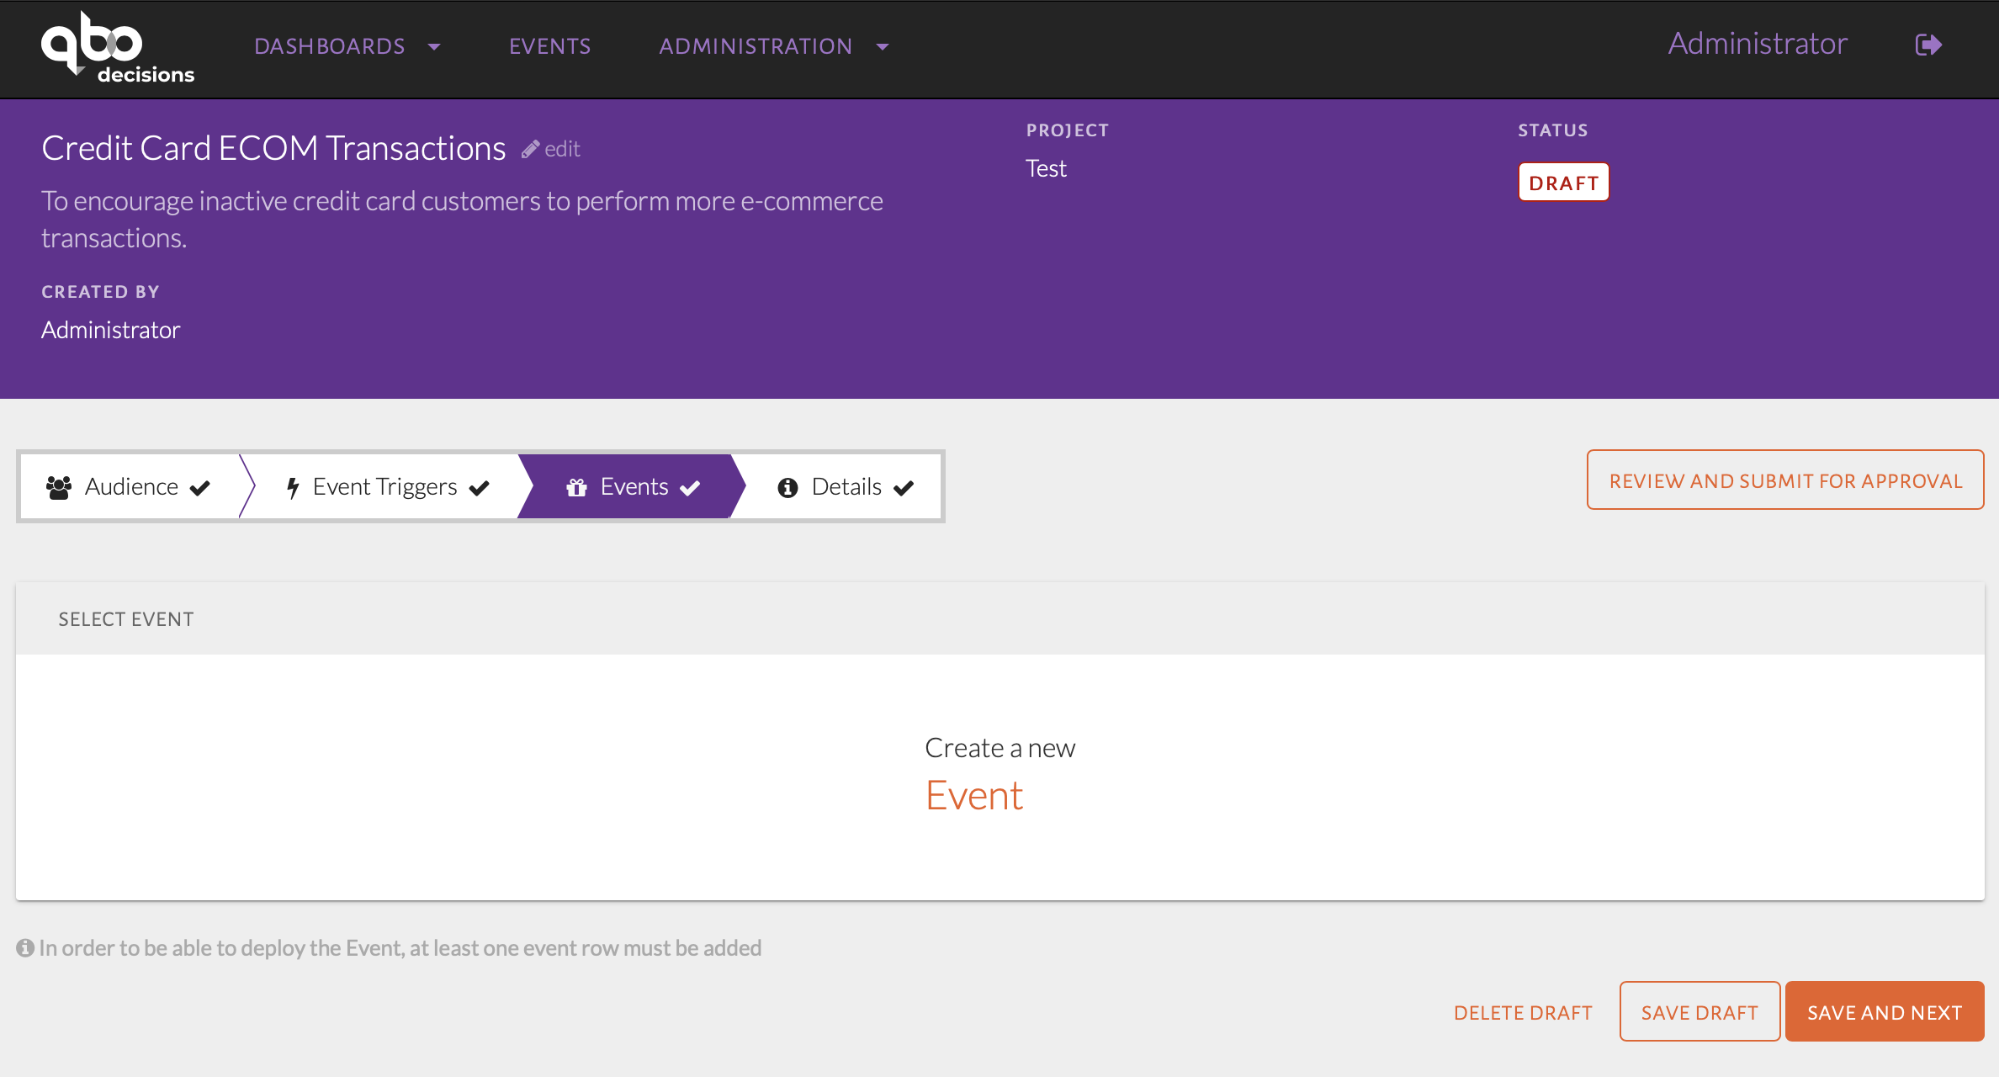Click the logout arrow icon
This screenshot has height=1077, width=1999.
coord(1928,45)
